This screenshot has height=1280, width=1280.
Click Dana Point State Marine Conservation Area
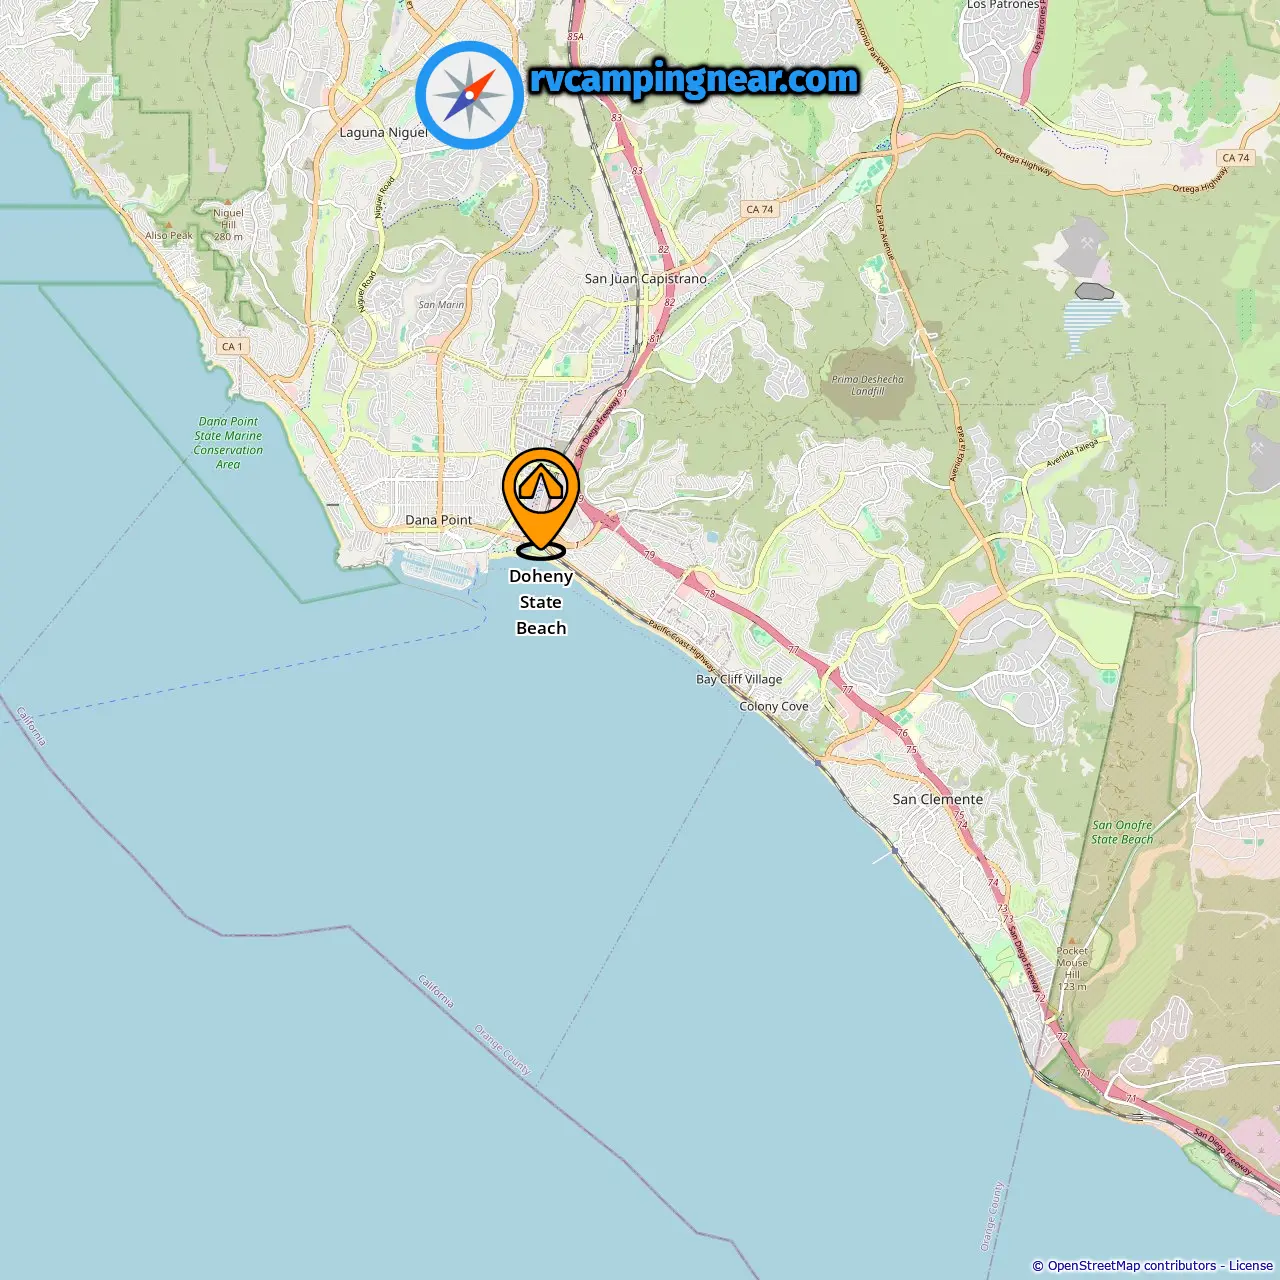click(x=228, y=443)
